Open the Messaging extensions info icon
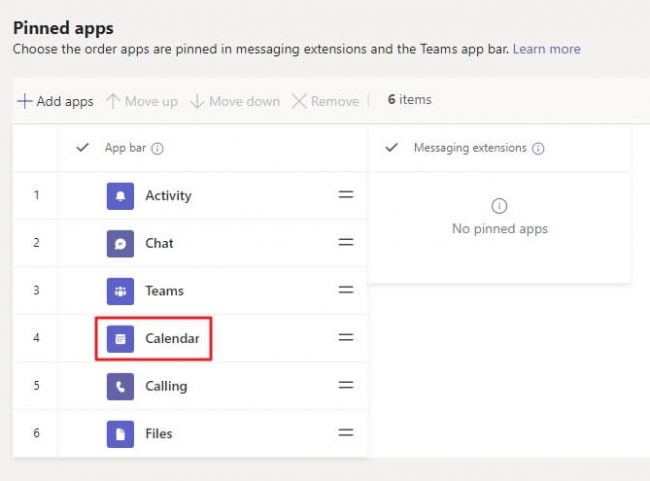Viewport: 650px width, 481px height. 538,148
